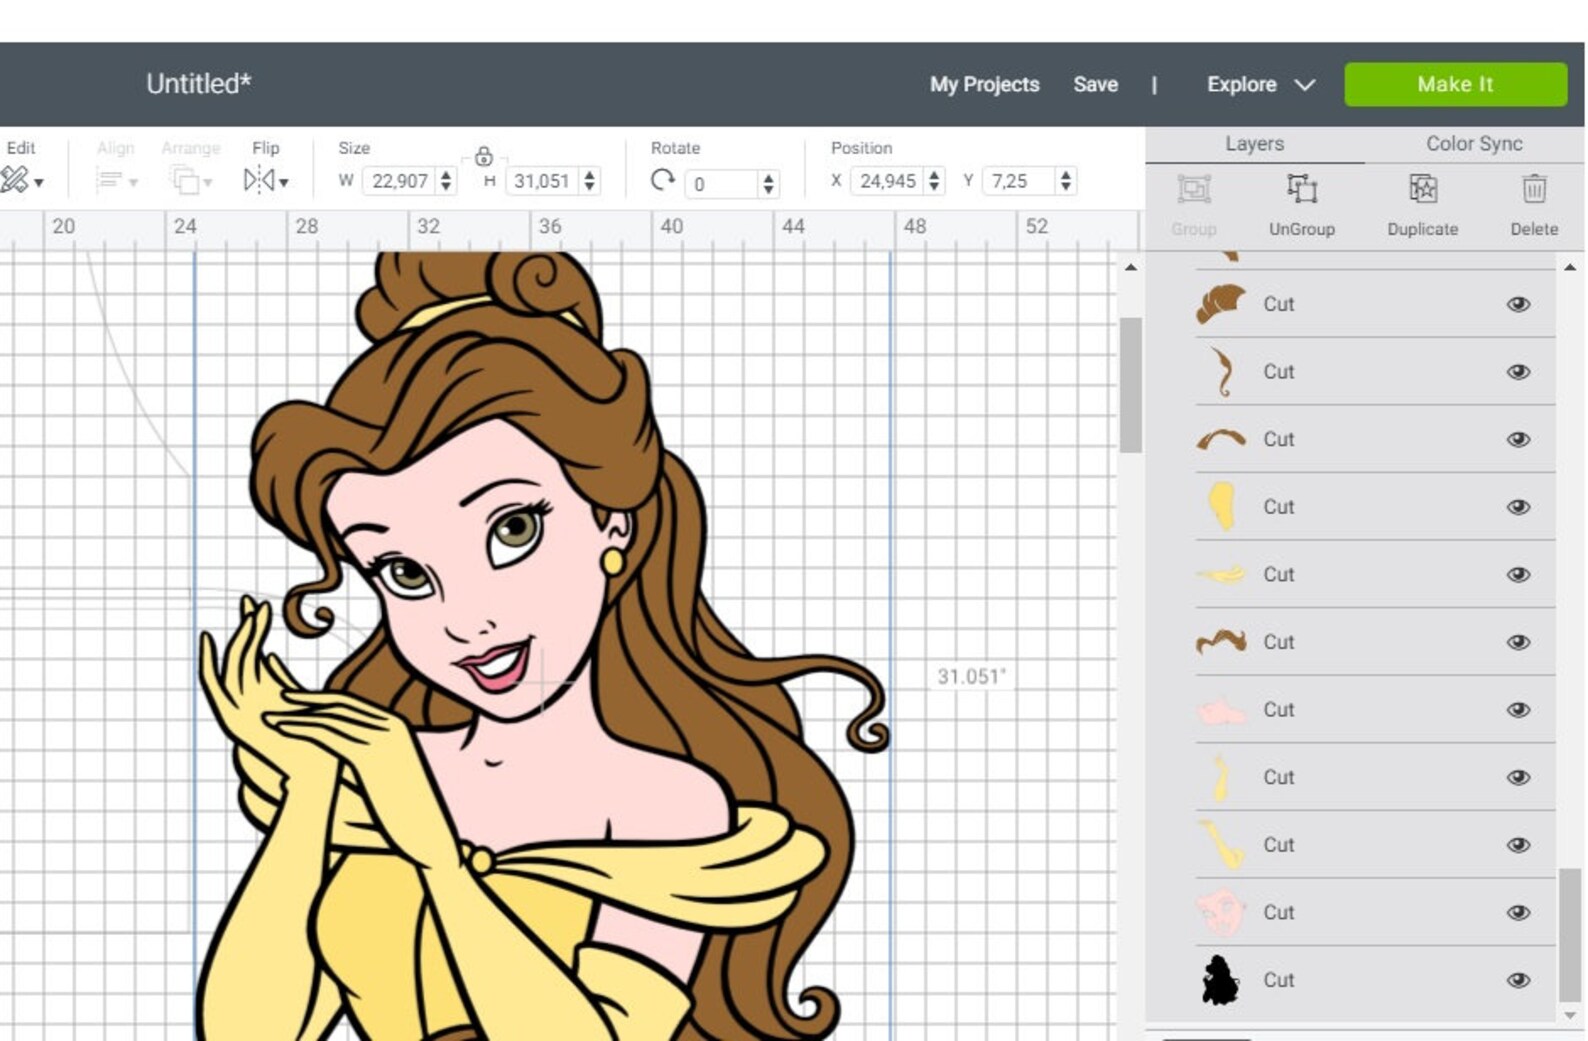The image size is (1588, 1041).
Task: Open the Flip dropdown
Action: [x=266, y=180]
